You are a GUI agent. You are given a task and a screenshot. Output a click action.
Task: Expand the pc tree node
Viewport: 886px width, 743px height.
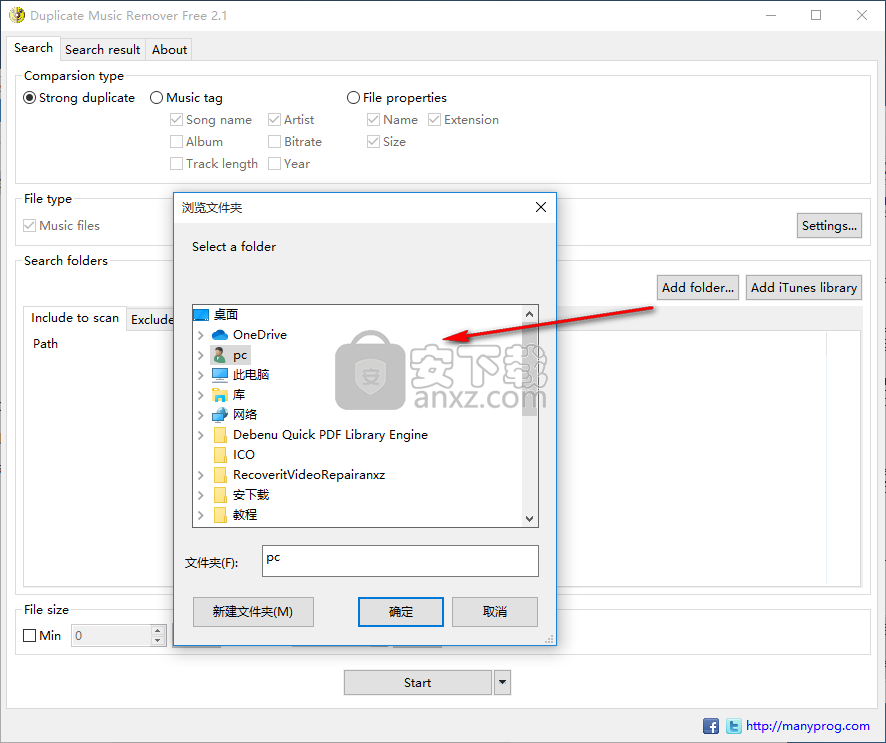point(201,355)
